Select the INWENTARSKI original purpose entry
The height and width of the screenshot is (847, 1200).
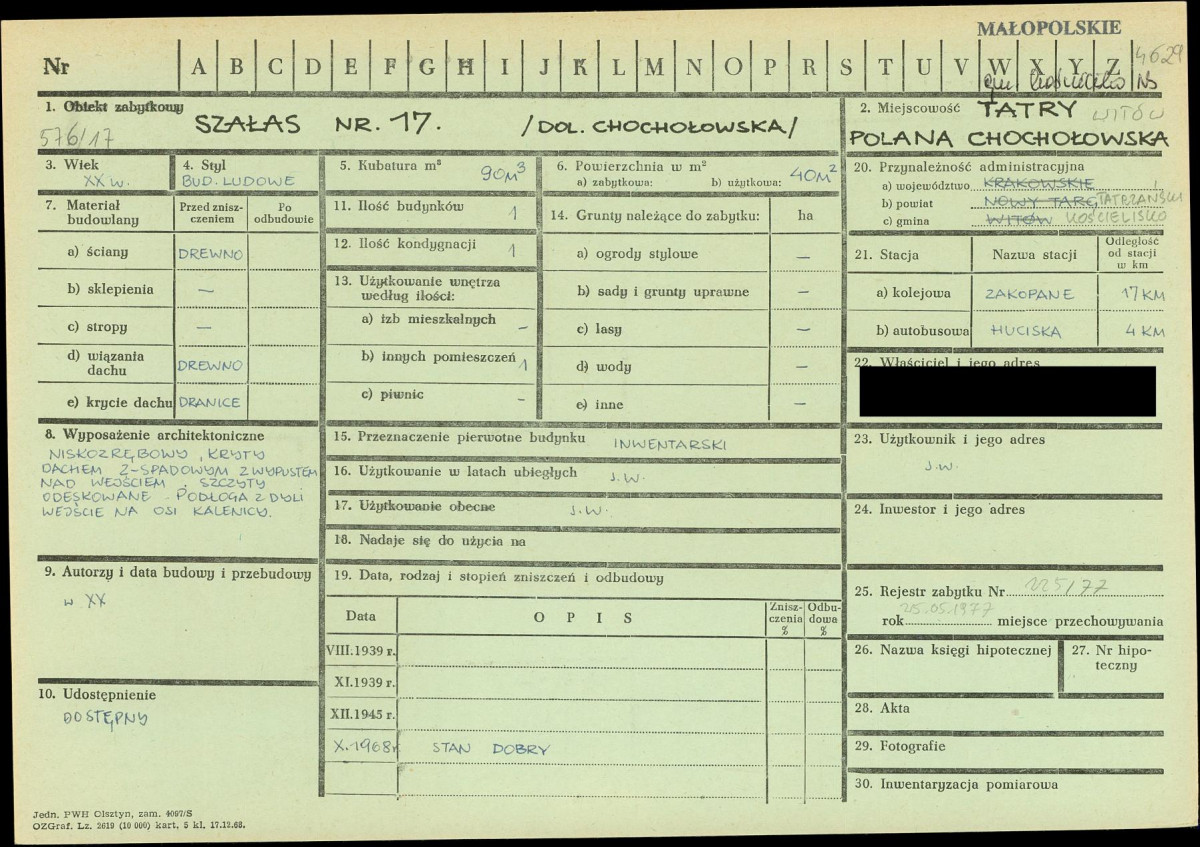click(669, 444)
